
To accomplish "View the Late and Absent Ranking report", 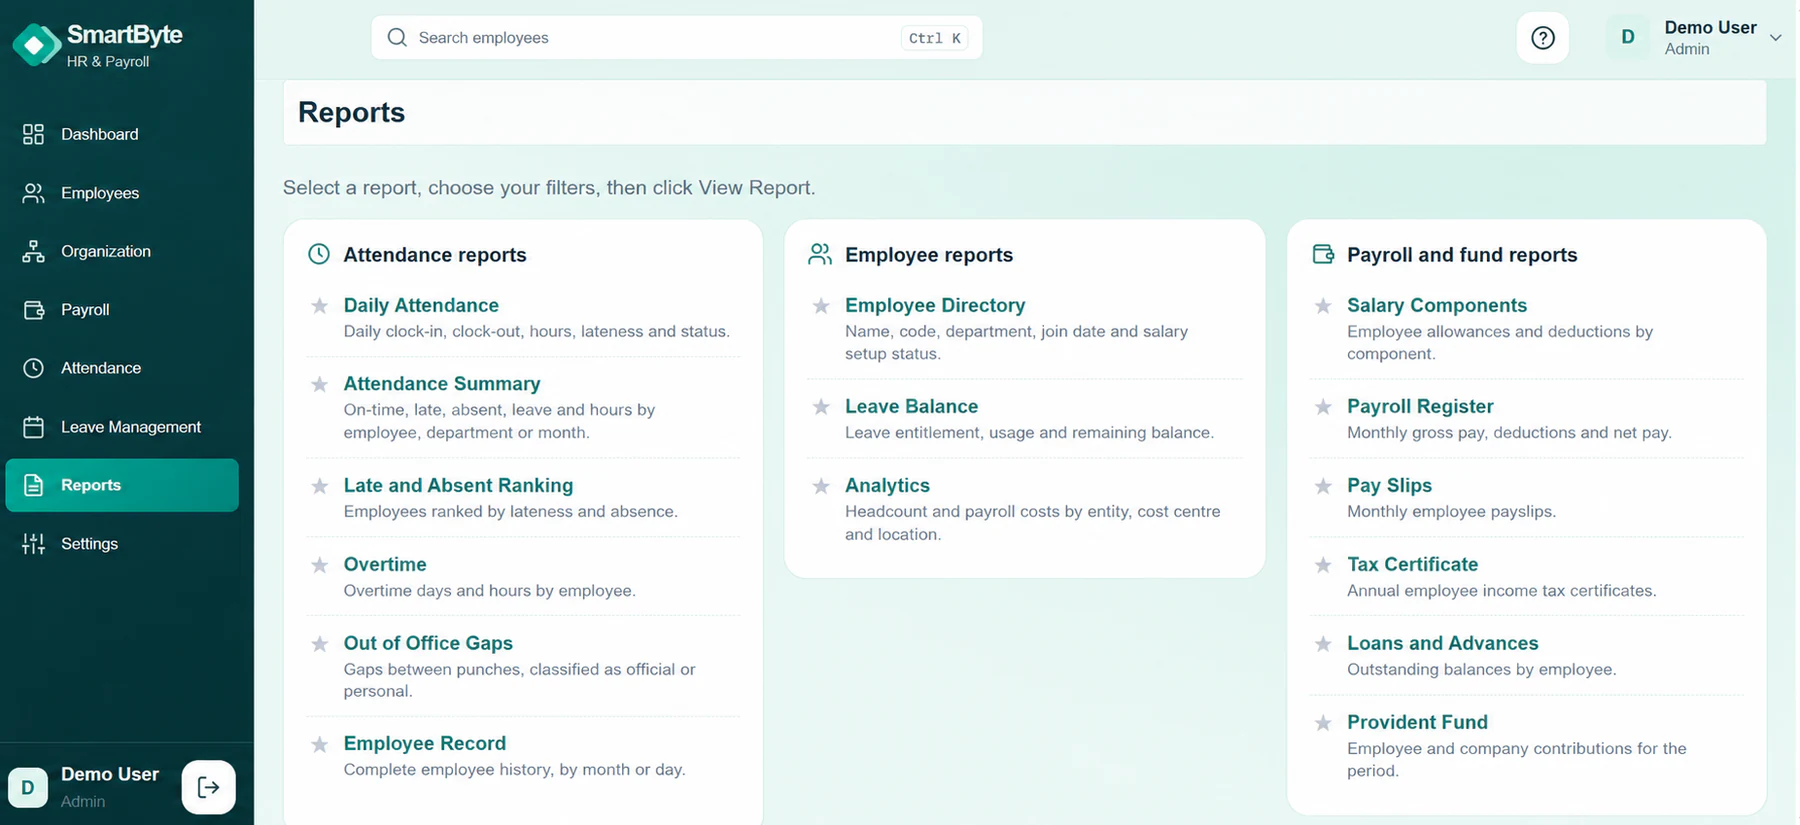I will point(458,485).
